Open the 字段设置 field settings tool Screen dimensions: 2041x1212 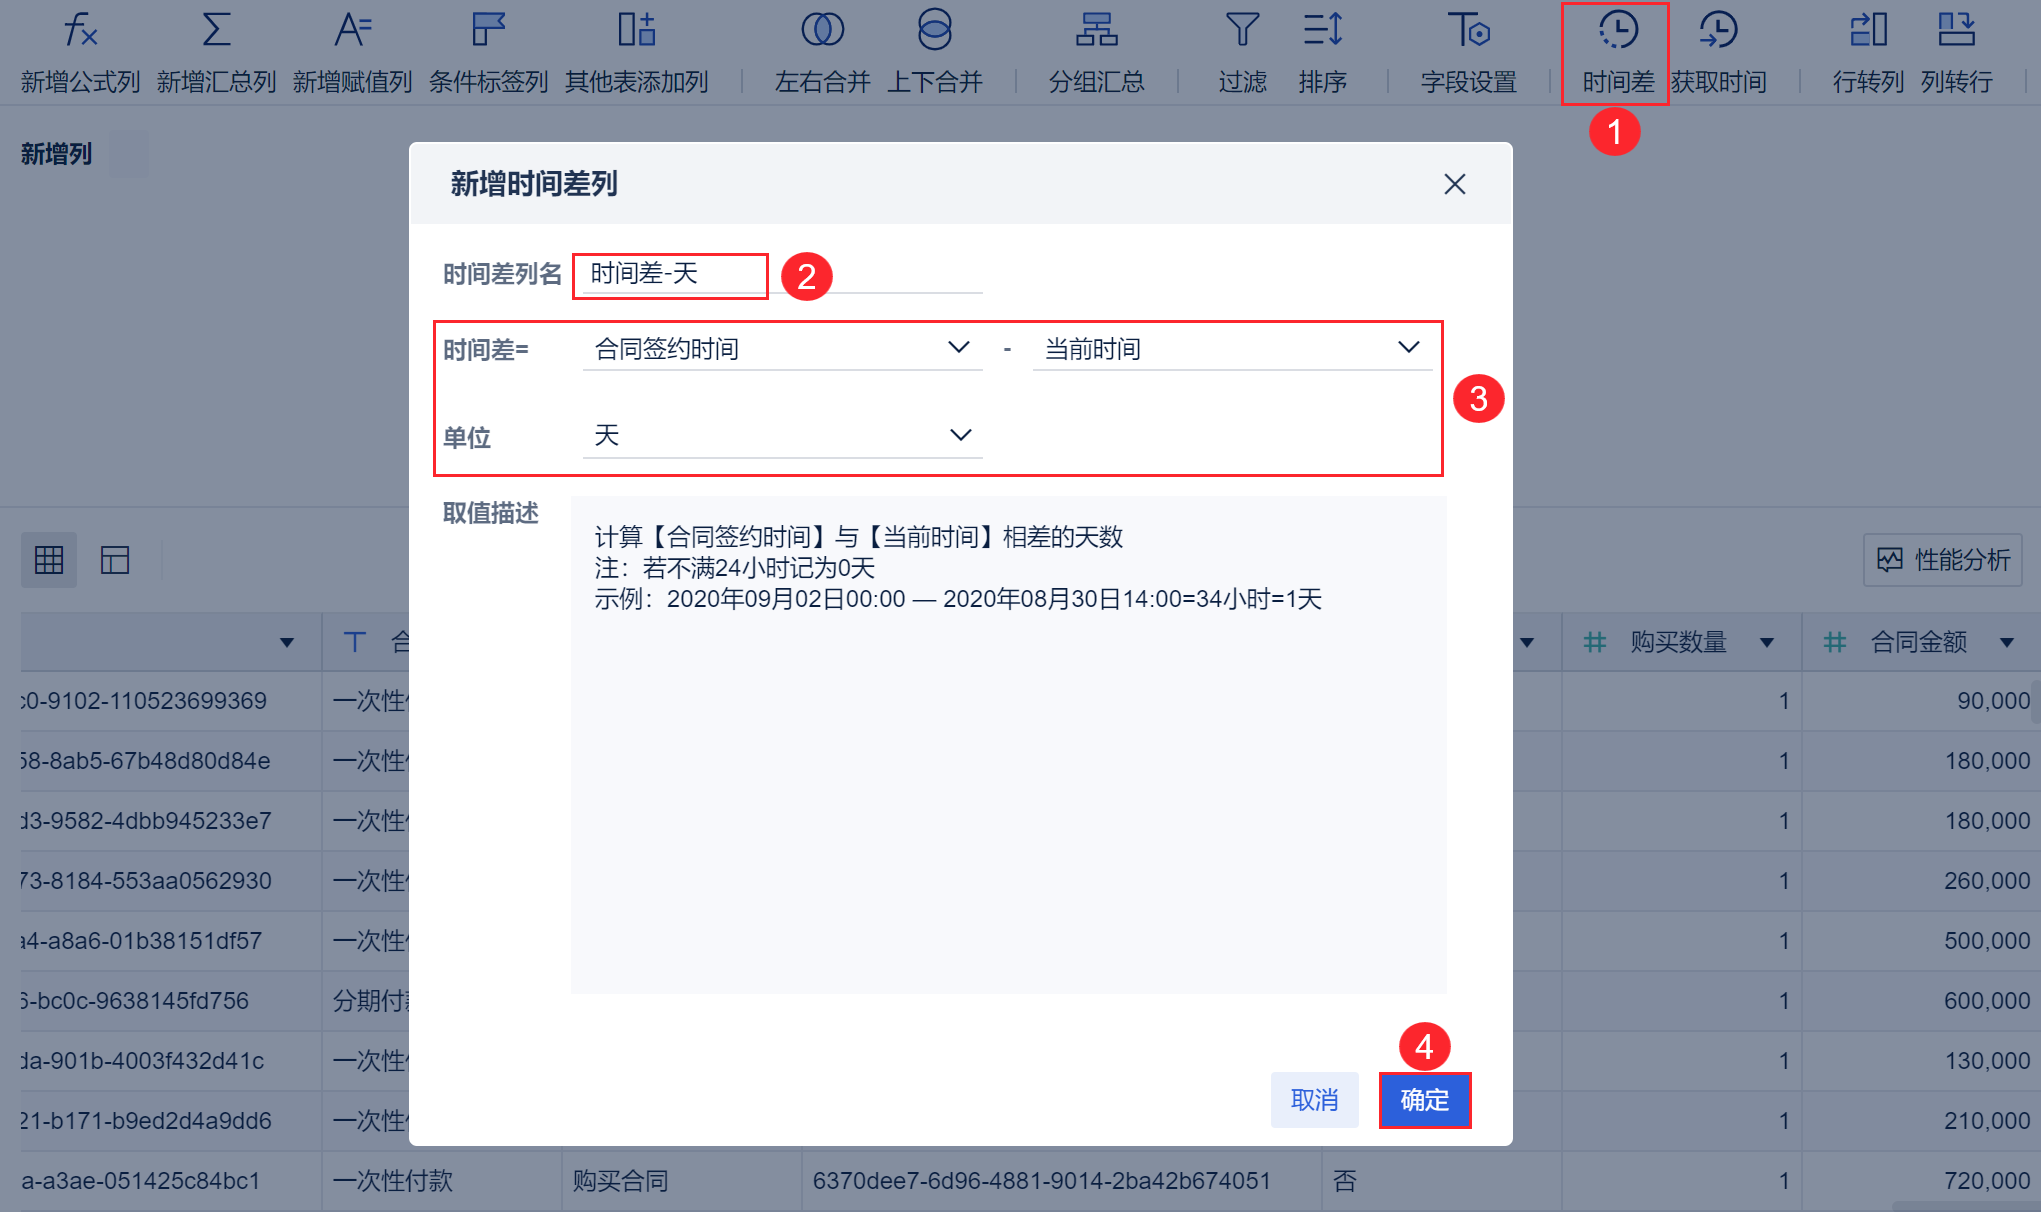(x=1468, y=54)
